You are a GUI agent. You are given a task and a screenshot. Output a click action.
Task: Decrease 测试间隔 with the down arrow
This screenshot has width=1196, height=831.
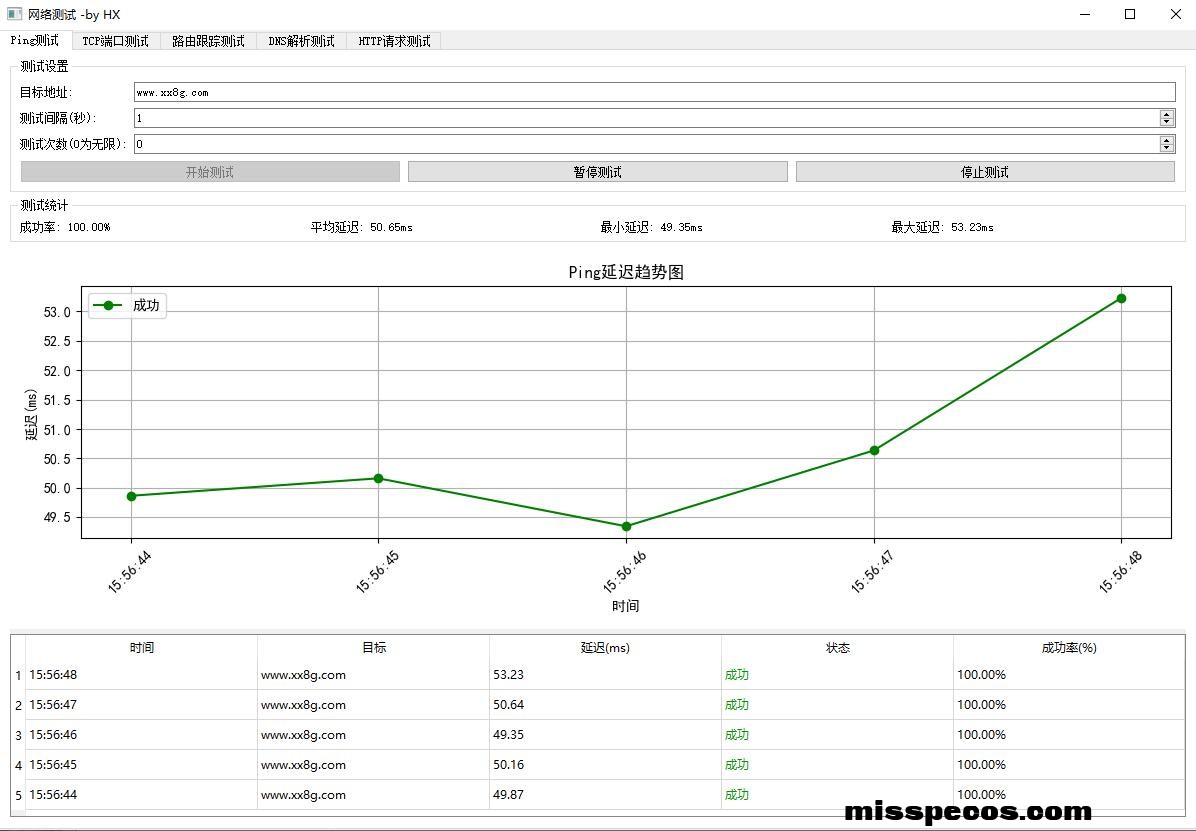coord(1167,122)
